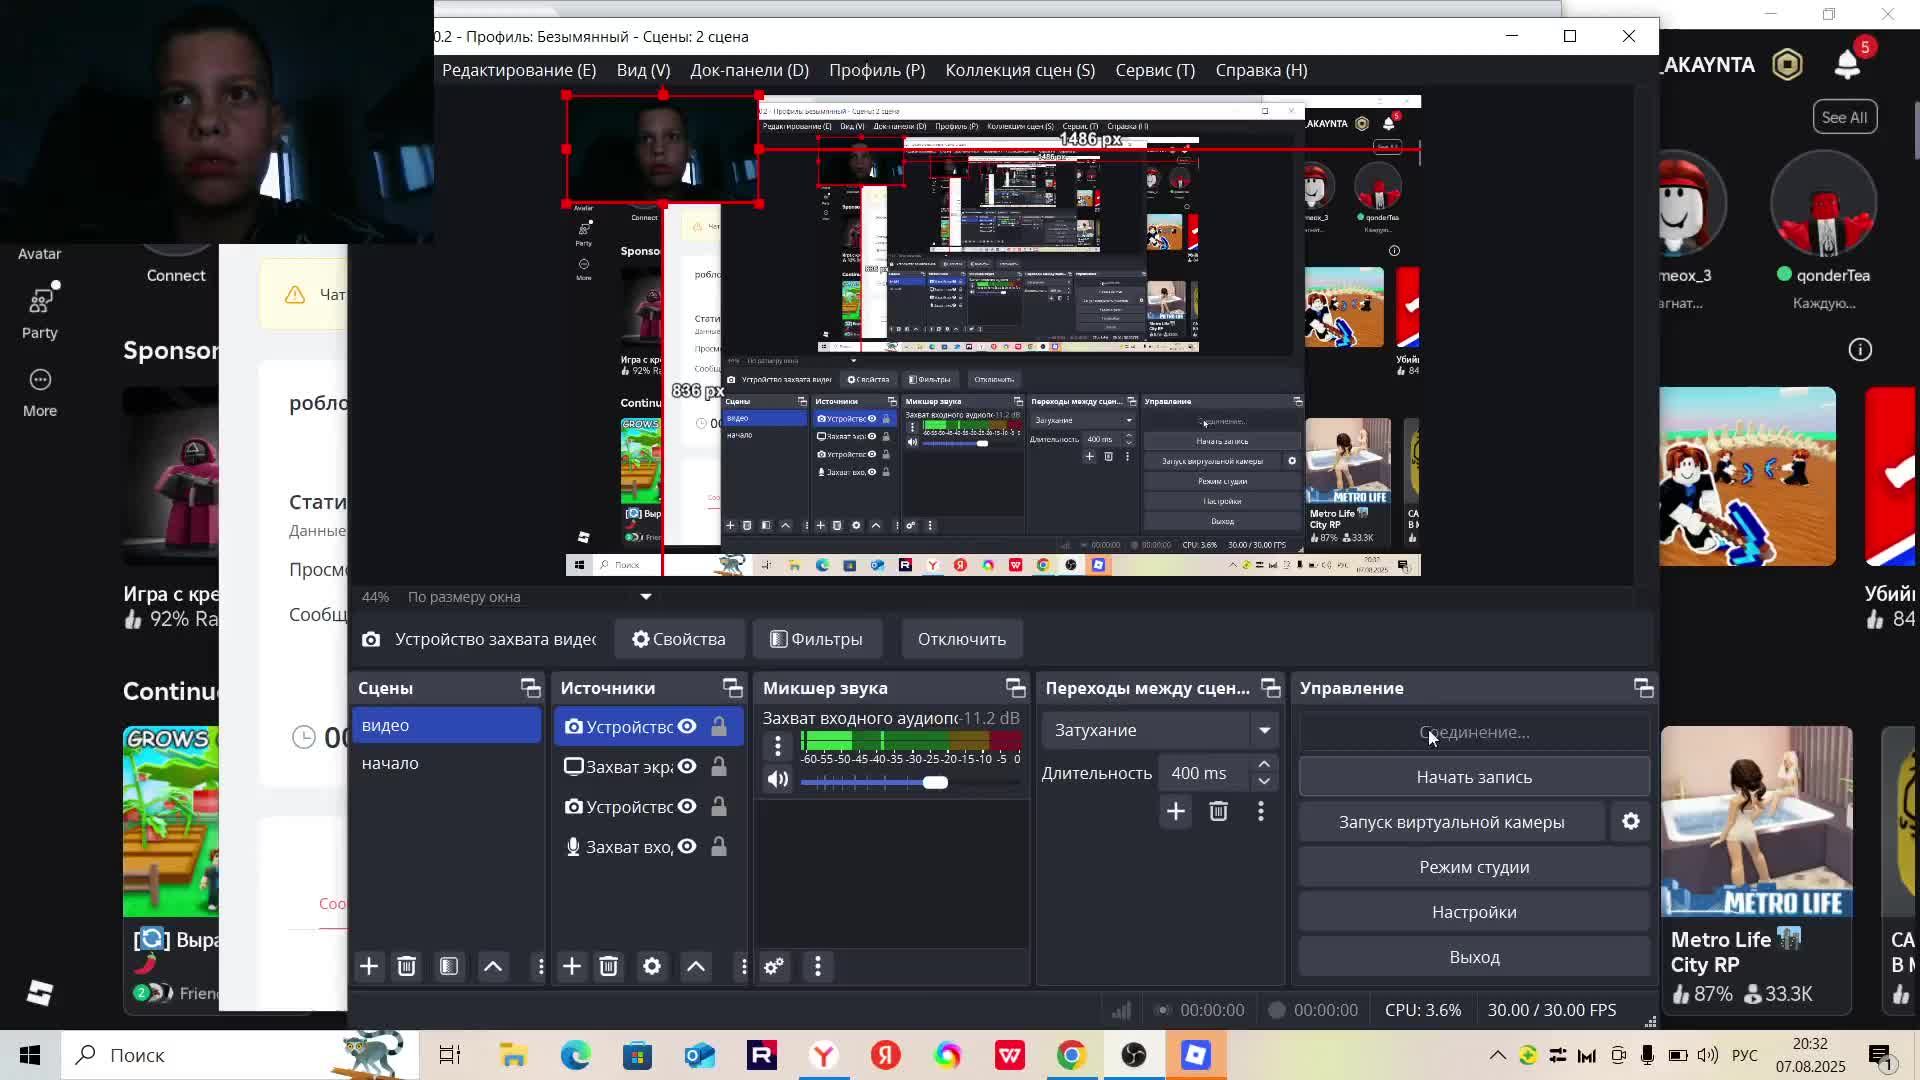Hide the Захват экрана source via eye icon

pos(687,767)
